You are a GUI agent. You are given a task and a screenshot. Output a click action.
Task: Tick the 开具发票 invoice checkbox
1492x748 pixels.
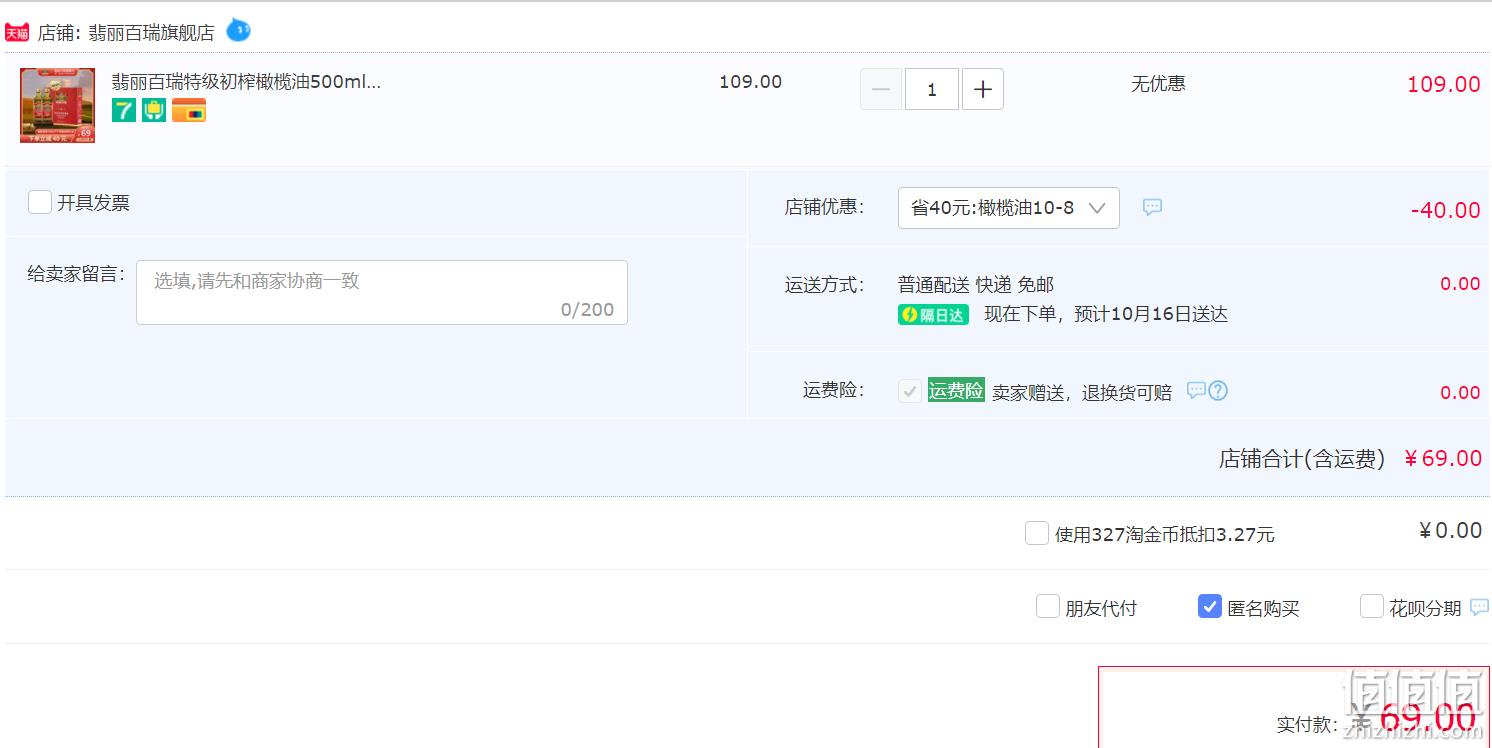[40, 202]
